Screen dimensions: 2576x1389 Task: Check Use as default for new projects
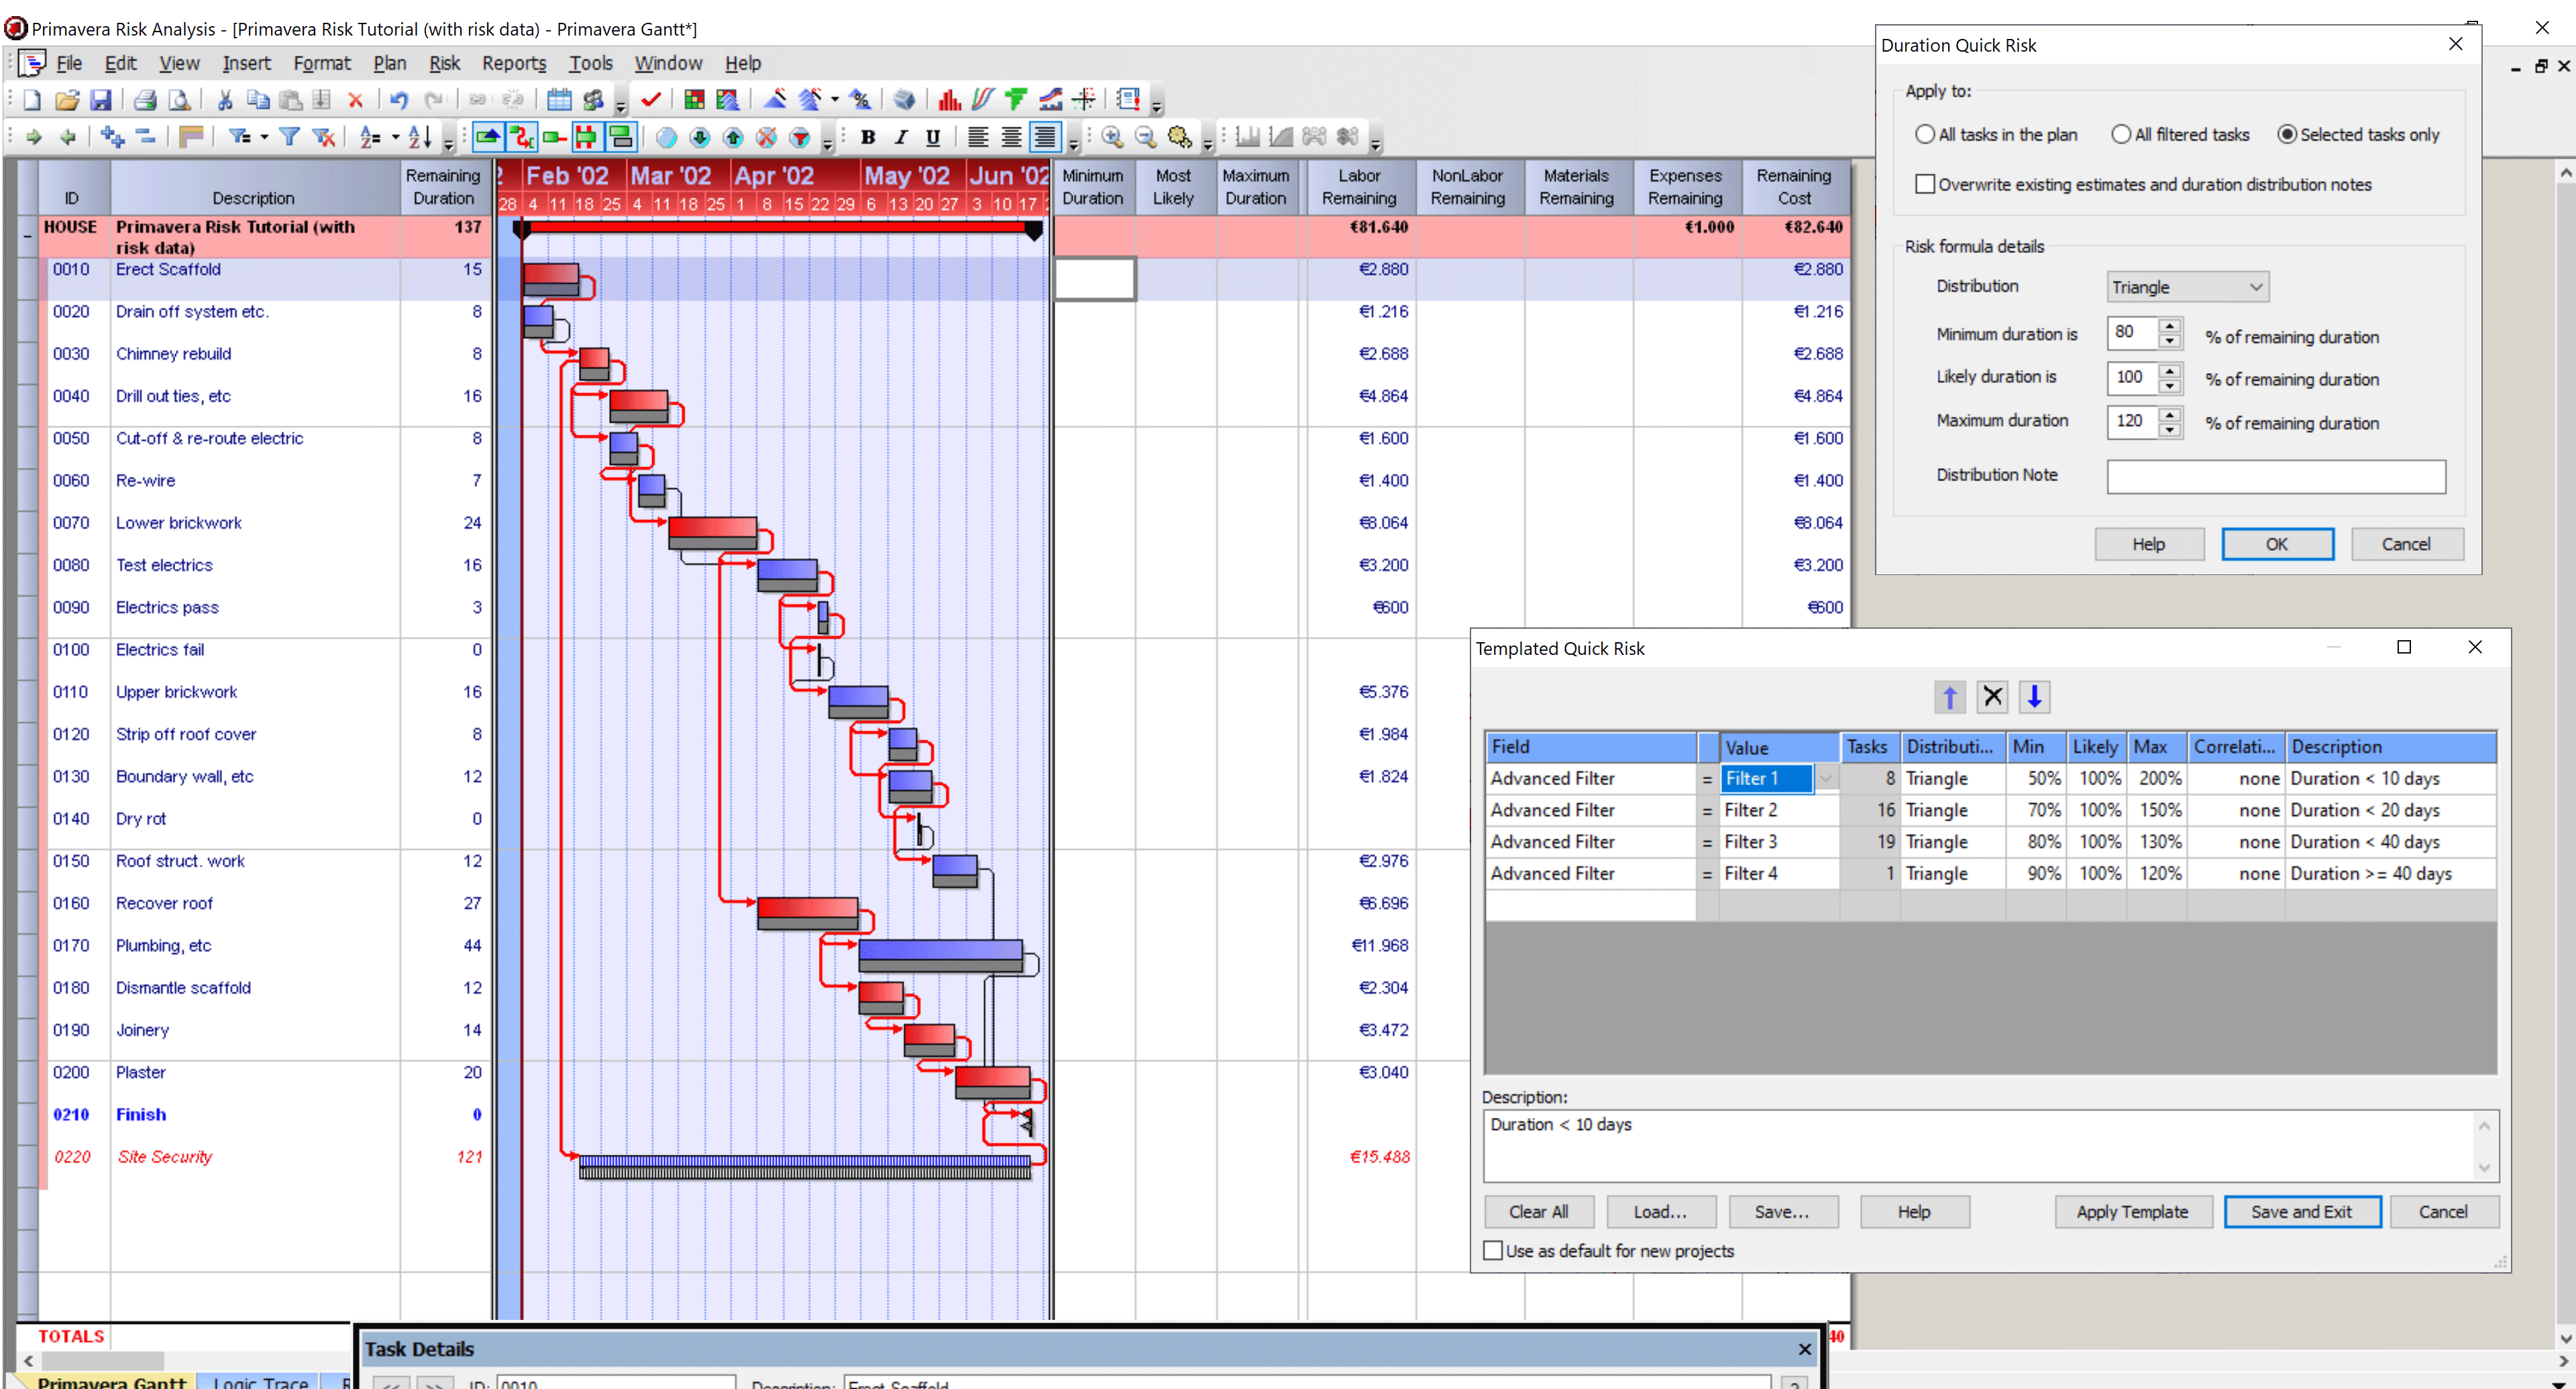click(x=1493, y=1251)
